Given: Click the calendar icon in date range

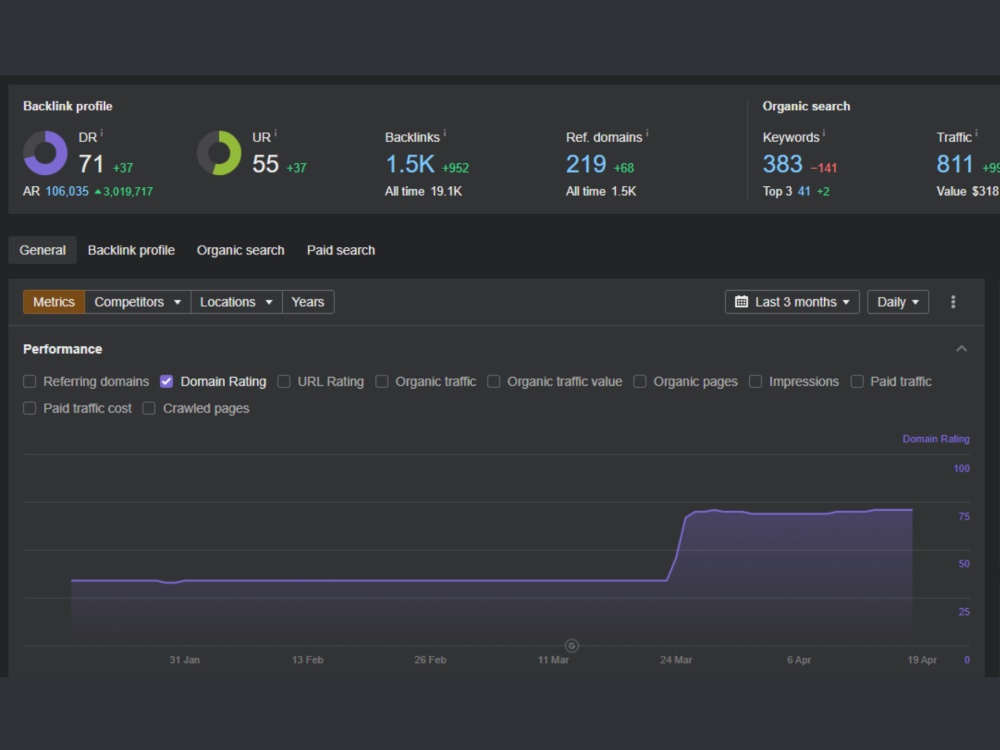Looking at the screenshot, I should [741, 302].
